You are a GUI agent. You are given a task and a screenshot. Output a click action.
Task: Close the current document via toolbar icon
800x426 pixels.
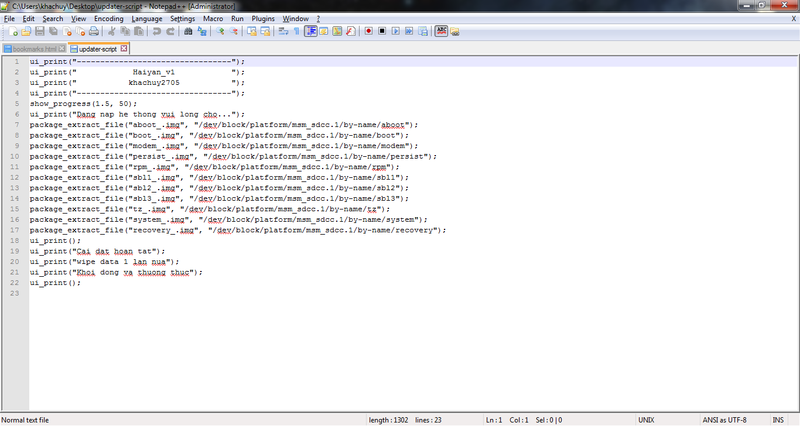point(67,32)
